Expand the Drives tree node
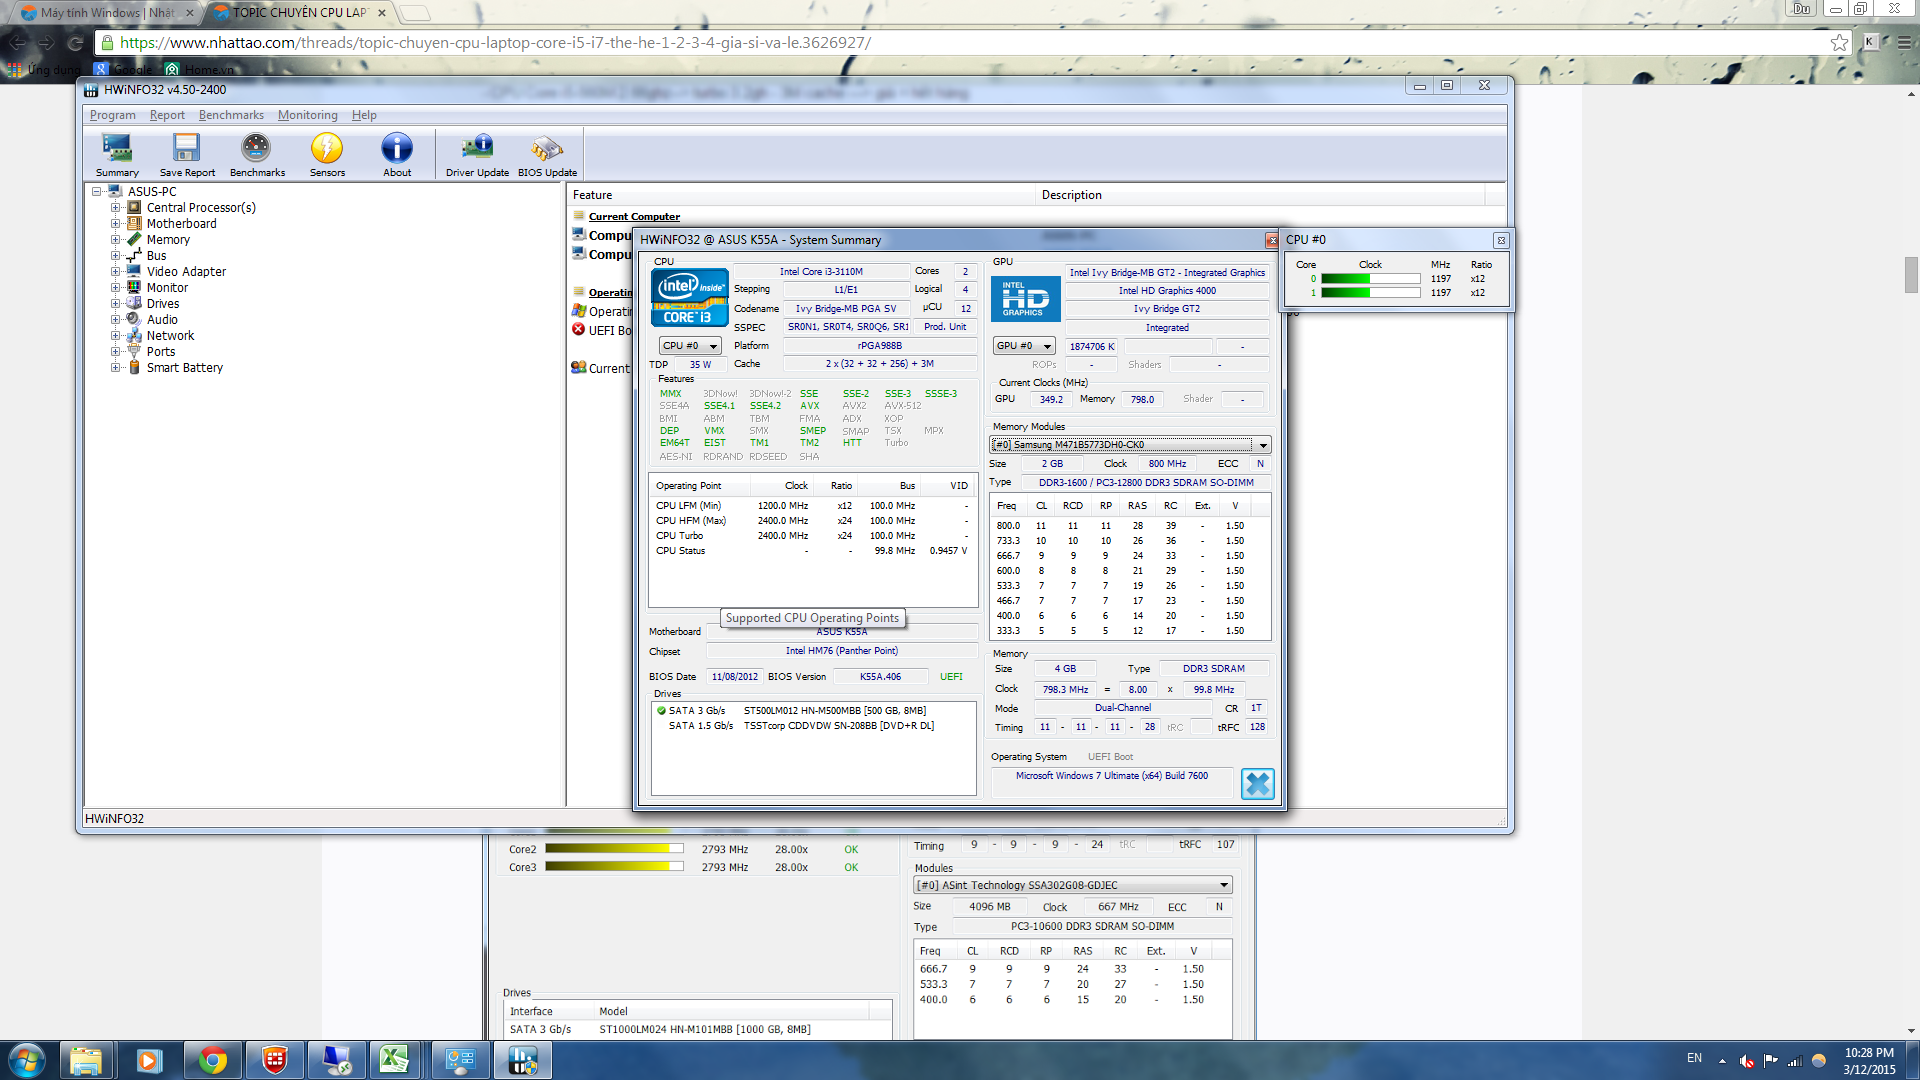Image resolution: width=1920 pixels, height=1080 pixels. coord(115,304)
